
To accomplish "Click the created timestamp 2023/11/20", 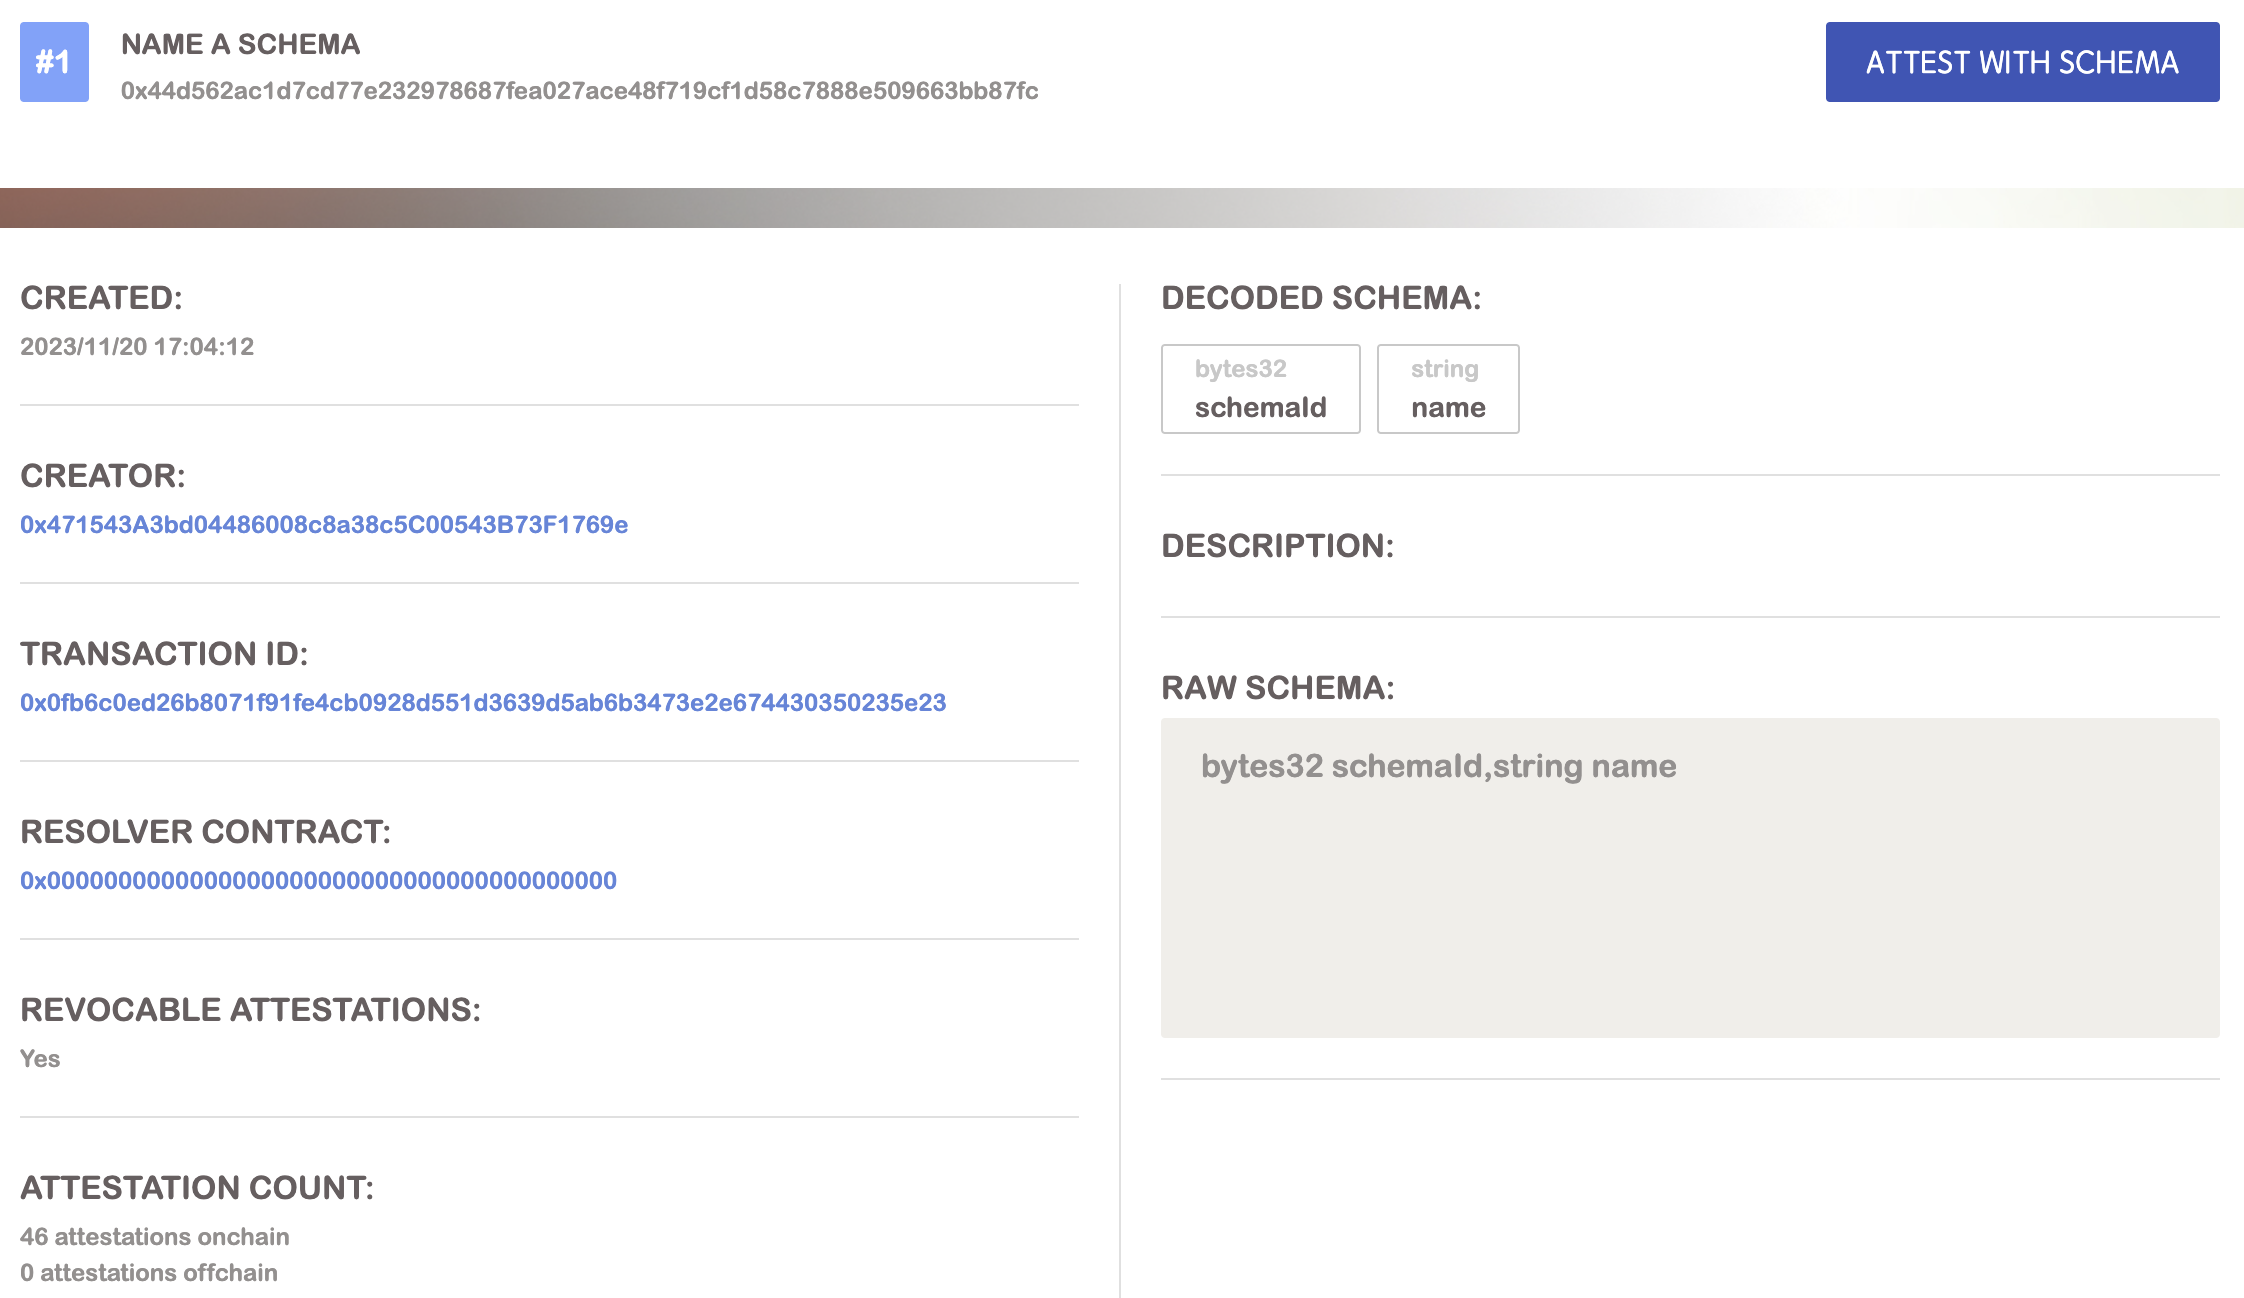I will (x=137, y=347).
